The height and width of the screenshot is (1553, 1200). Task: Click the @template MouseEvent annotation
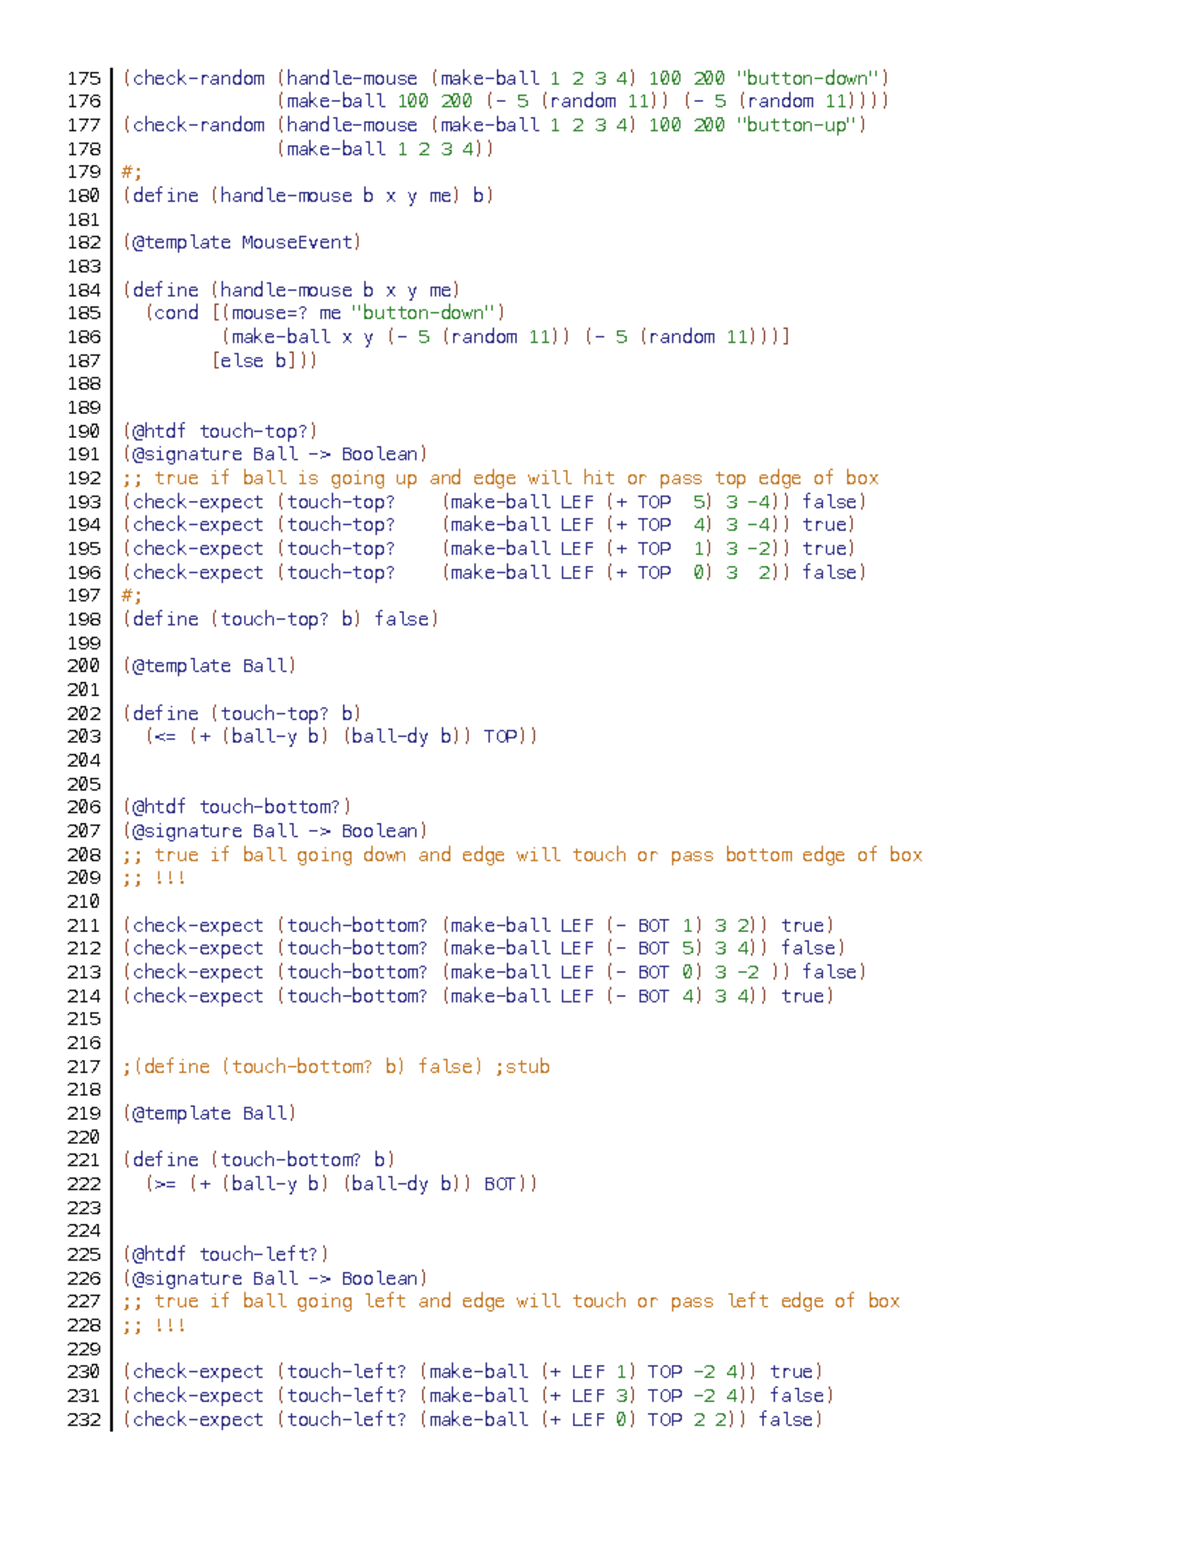click(240, 242)
